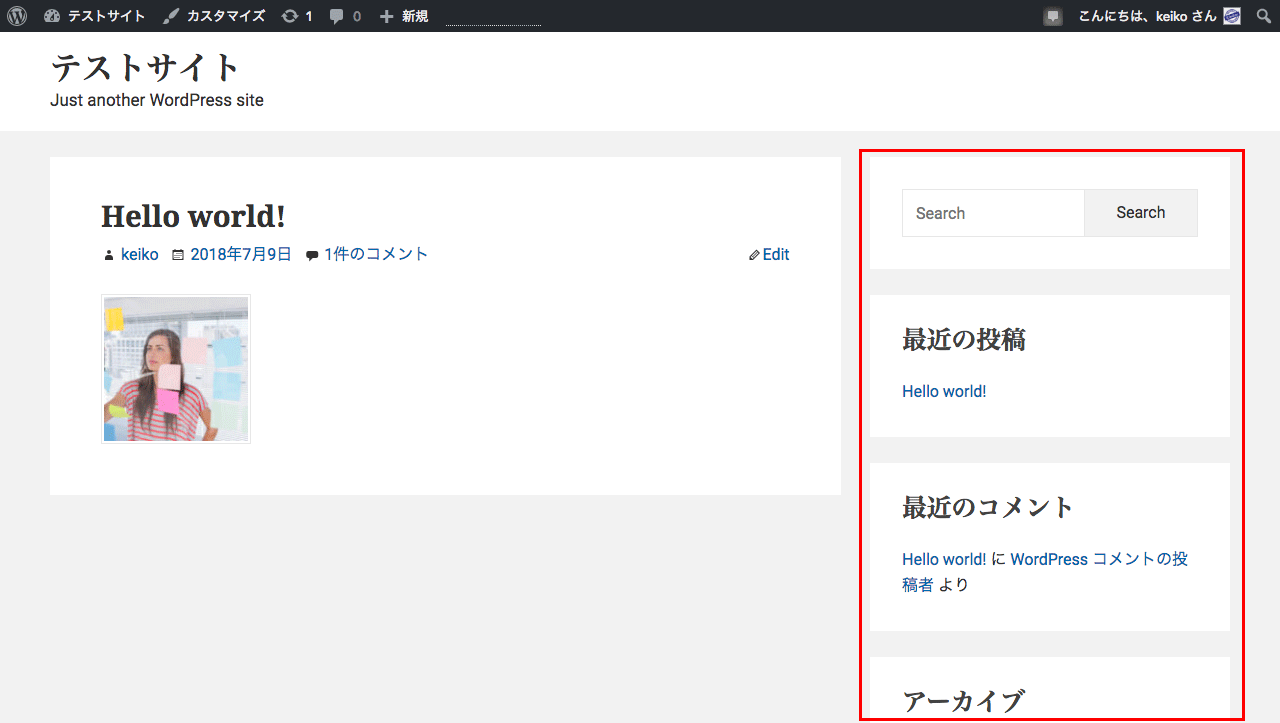Open the admin bar search magnifier
Image resolution: width=1280 pixels, height=723 pixels.
click(1264, 16)
